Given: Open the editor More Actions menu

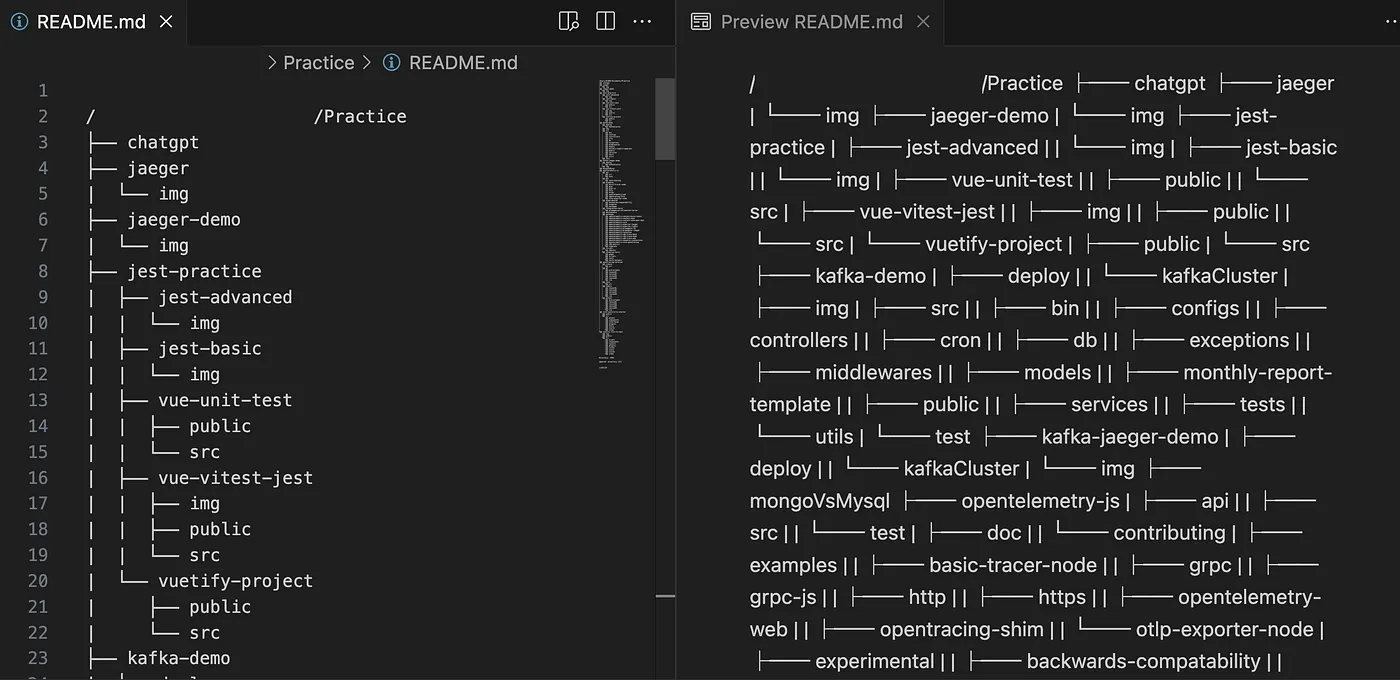Looking at the screenshot, I should pyautogui.click(x=643, y=21).
